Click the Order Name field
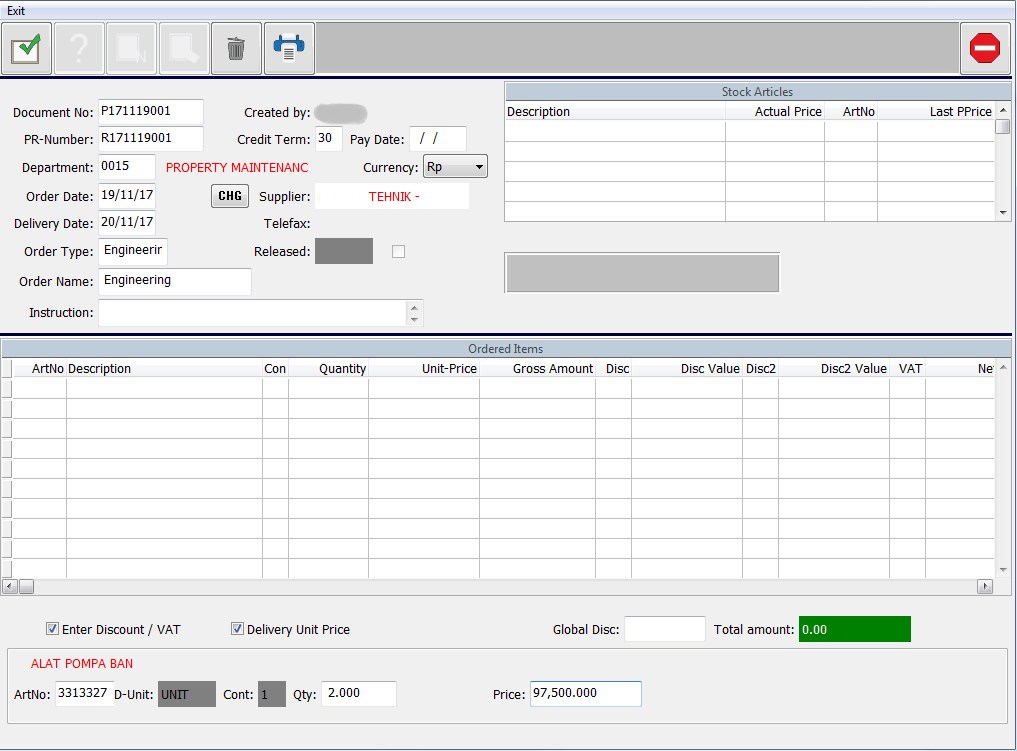The width and height of the screenshot is (1017, 751). point(175,281)
